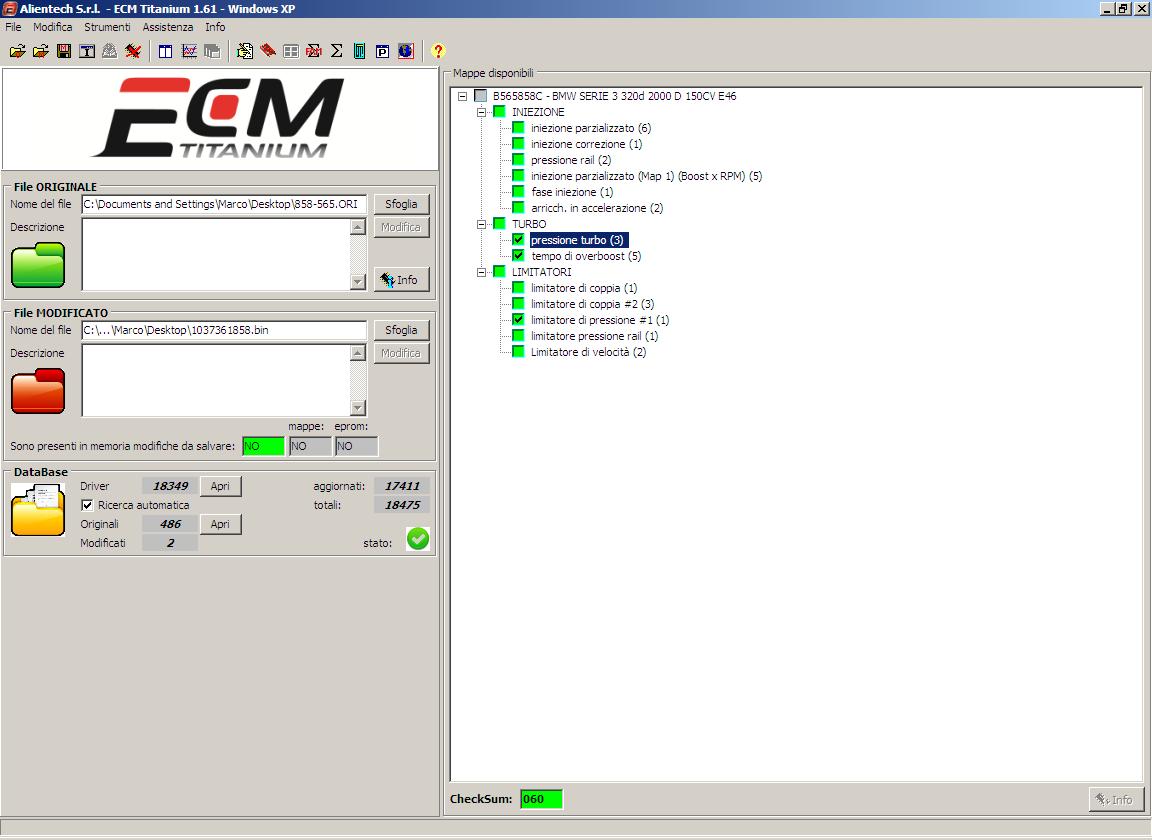This screenshot has width=1152, height=840.
Task: Click the original file name path field
Action: (x=224, y=204)
